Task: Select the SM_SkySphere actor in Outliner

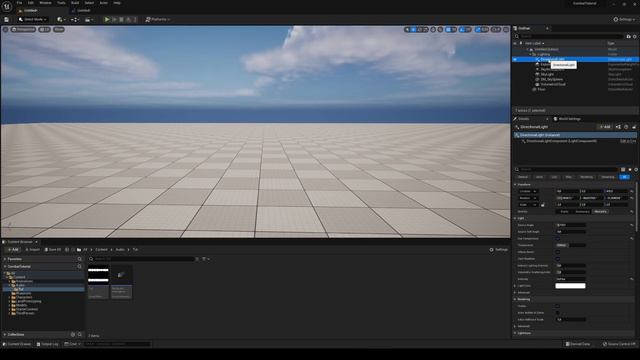Action: coord(551,79)
